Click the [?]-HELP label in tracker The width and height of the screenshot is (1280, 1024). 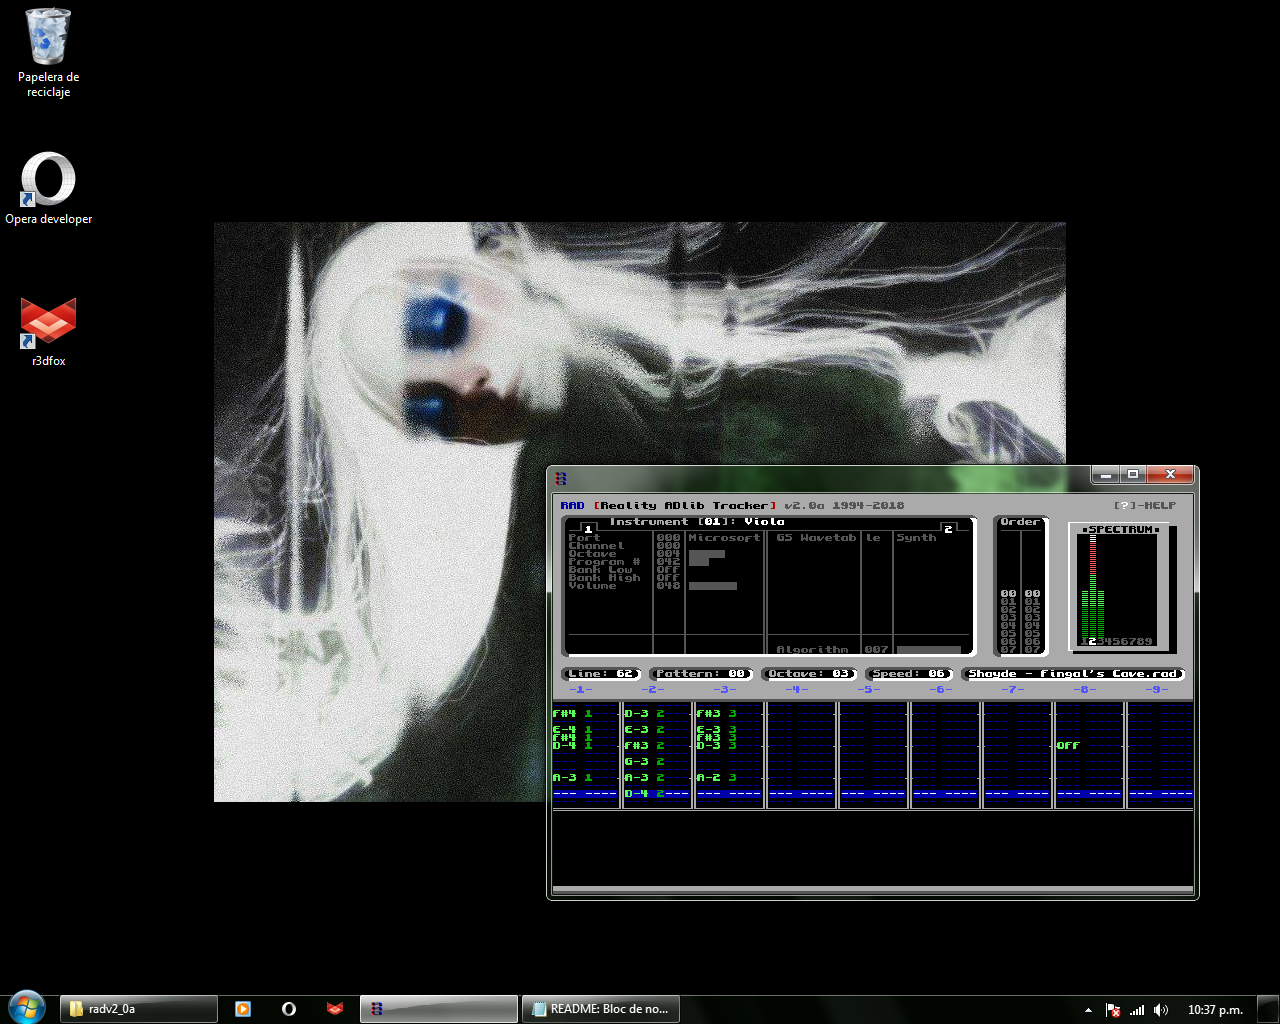click(1145, 505)
